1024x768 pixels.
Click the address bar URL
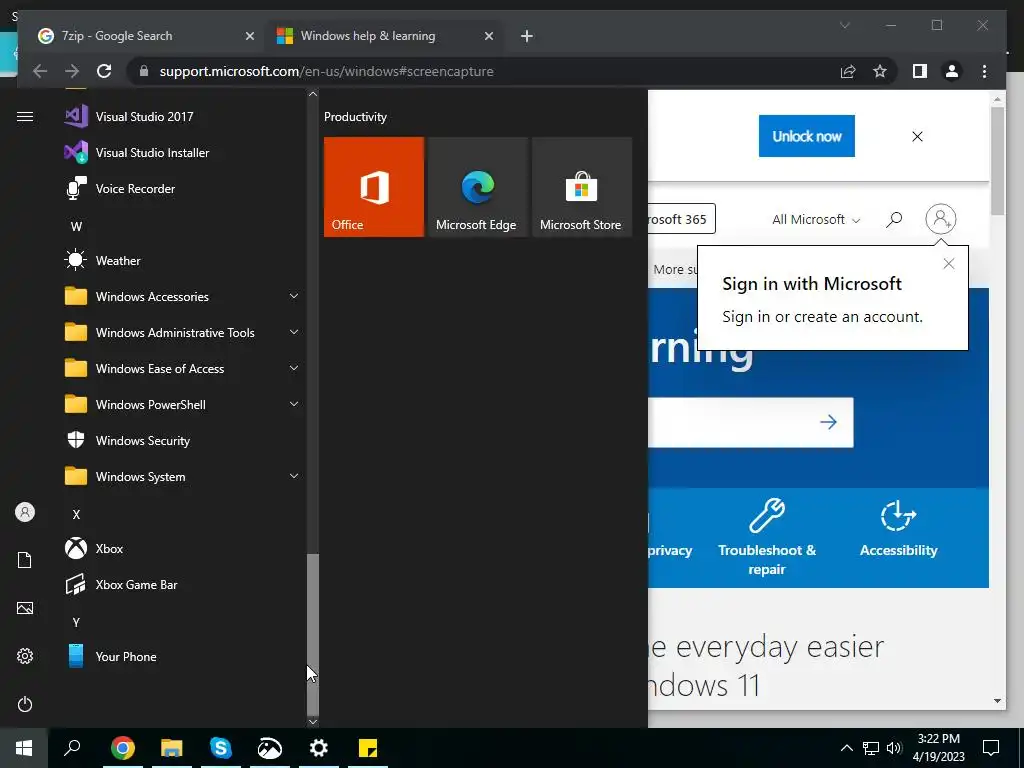[x=326, y=71]
